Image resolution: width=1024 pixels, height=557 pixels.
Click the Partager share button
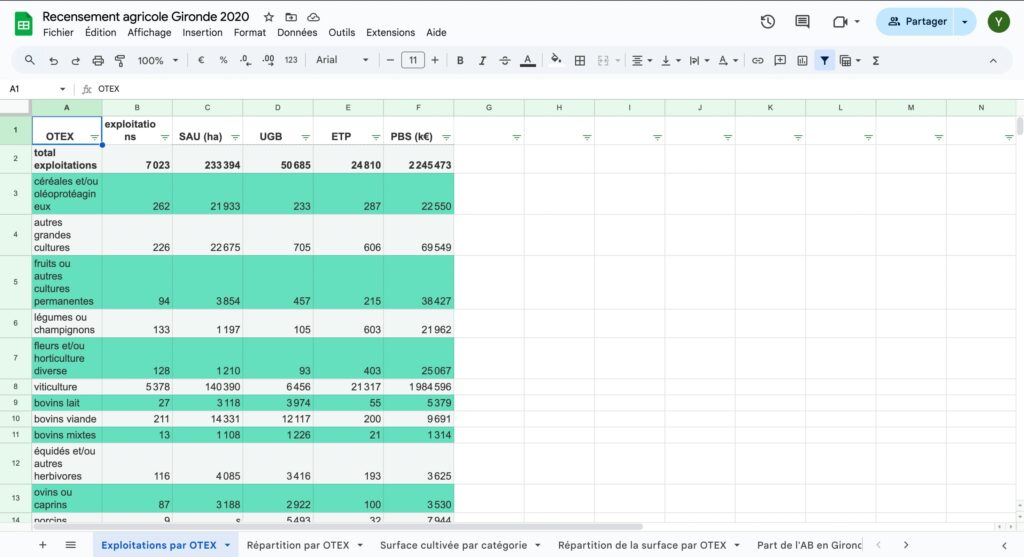tap(914, 22)
